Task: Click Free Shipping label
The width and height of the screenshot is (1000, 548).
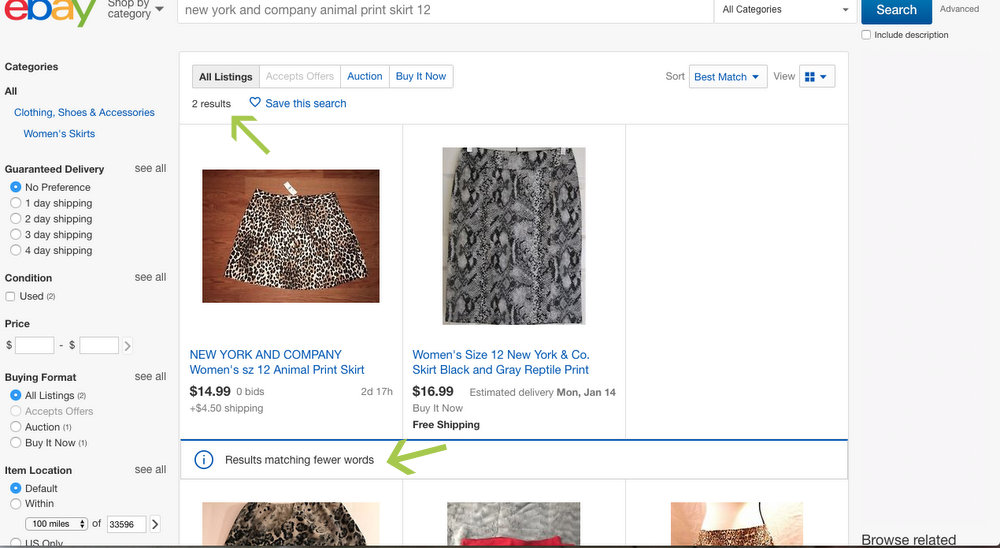Action: click(446, 424)
